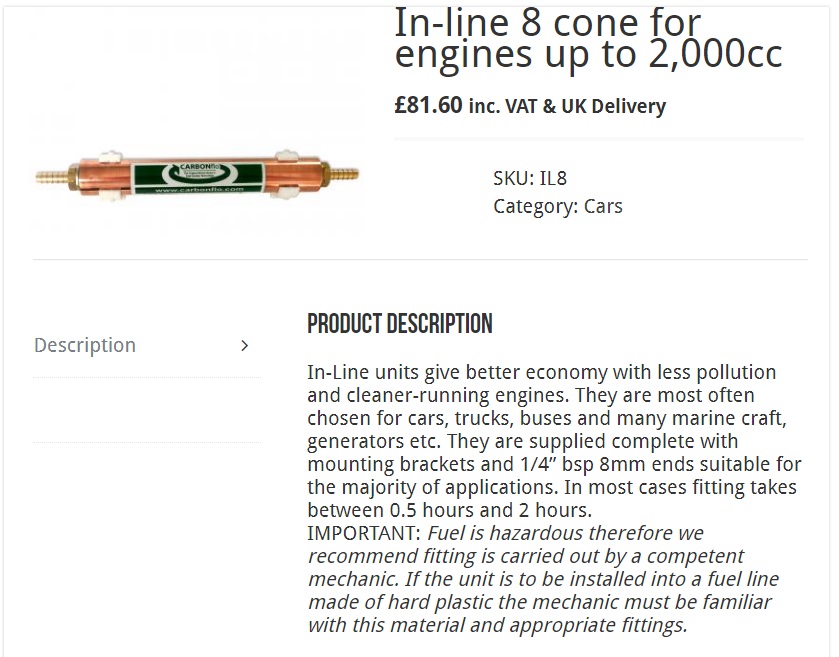Image resolution: width=839 pixels, height=657 pixels.
Task: Select the Description tab
Action: tap(85, 345)
